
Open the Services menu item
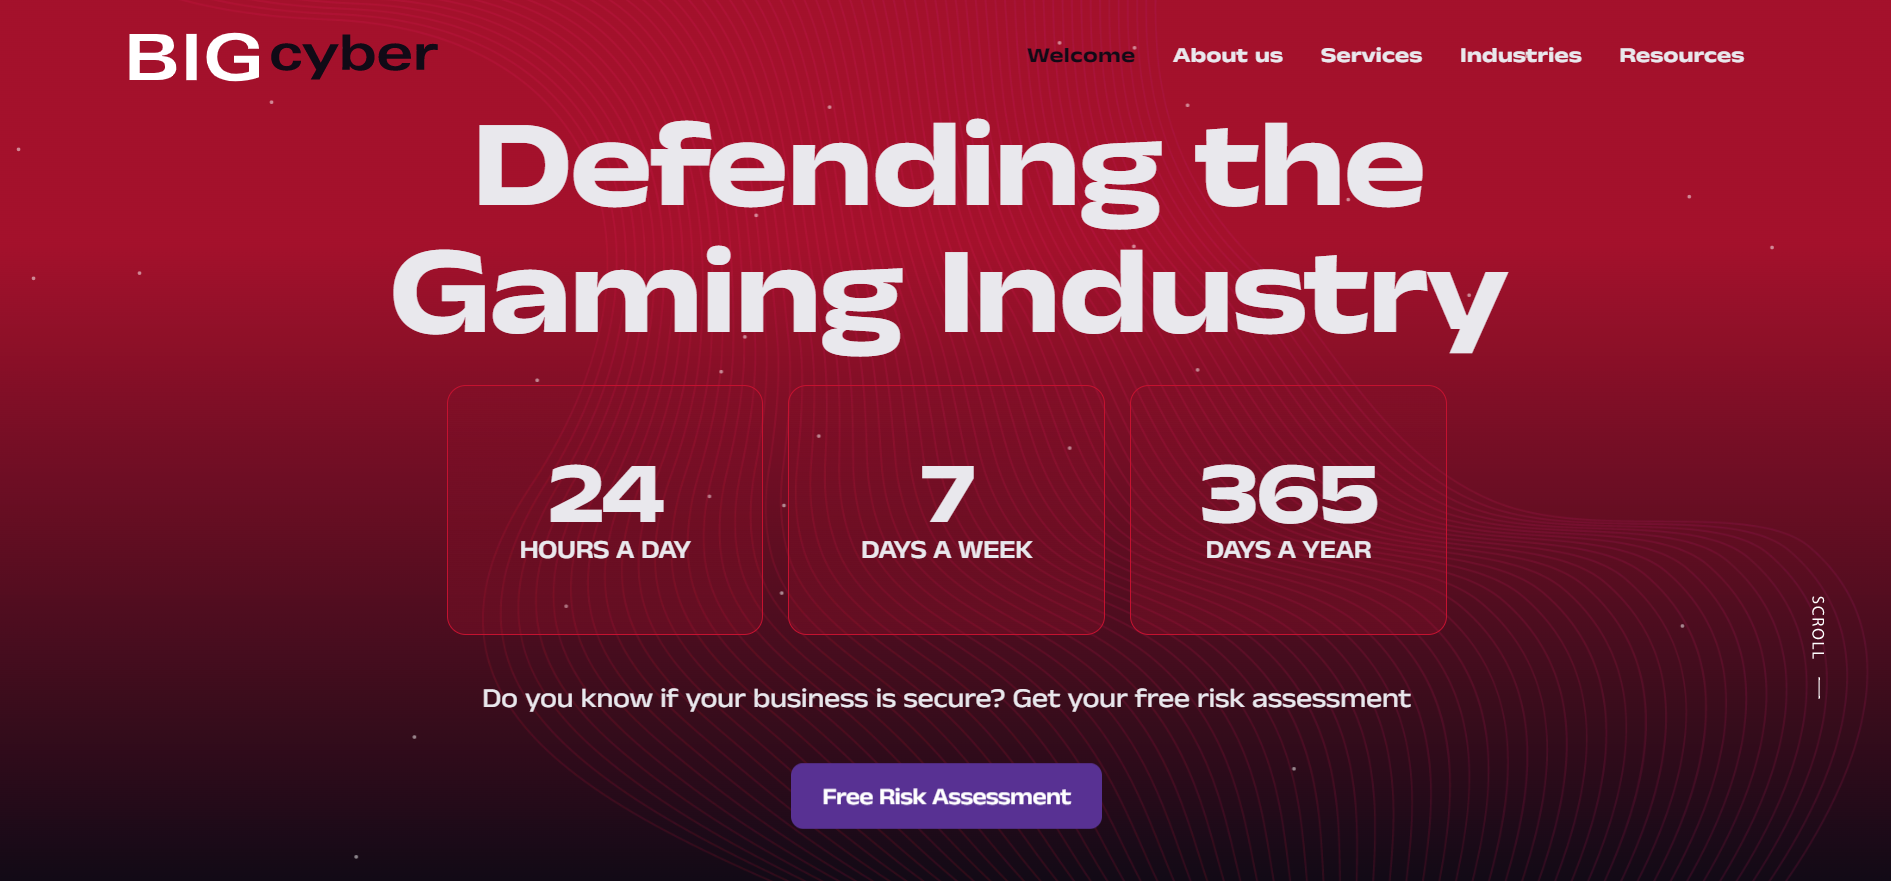1370,56
